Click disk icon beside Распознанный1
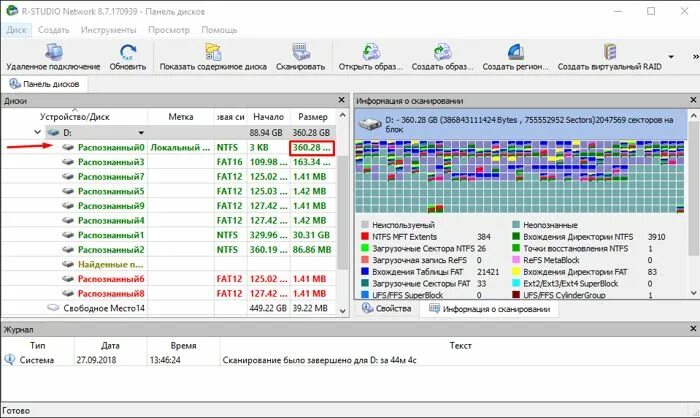Viewport: 700px width, 418px height. coord(68,235)
